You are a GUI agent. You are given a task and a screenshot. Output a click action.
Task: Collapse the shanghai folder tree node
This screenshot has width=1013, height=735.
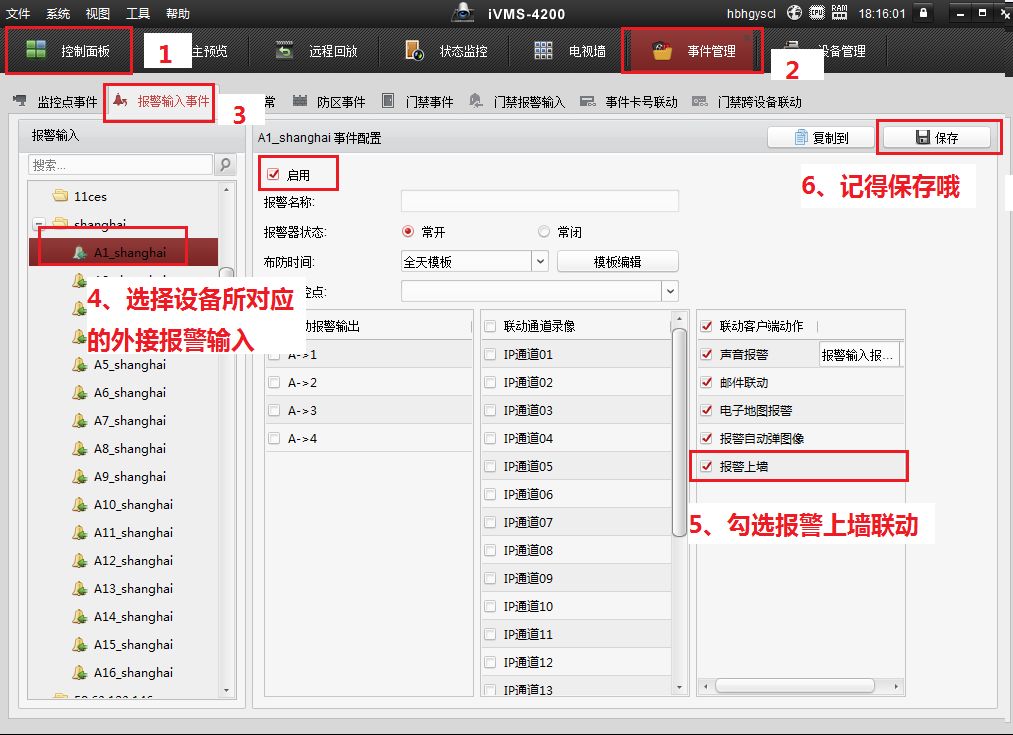[38, 225]
